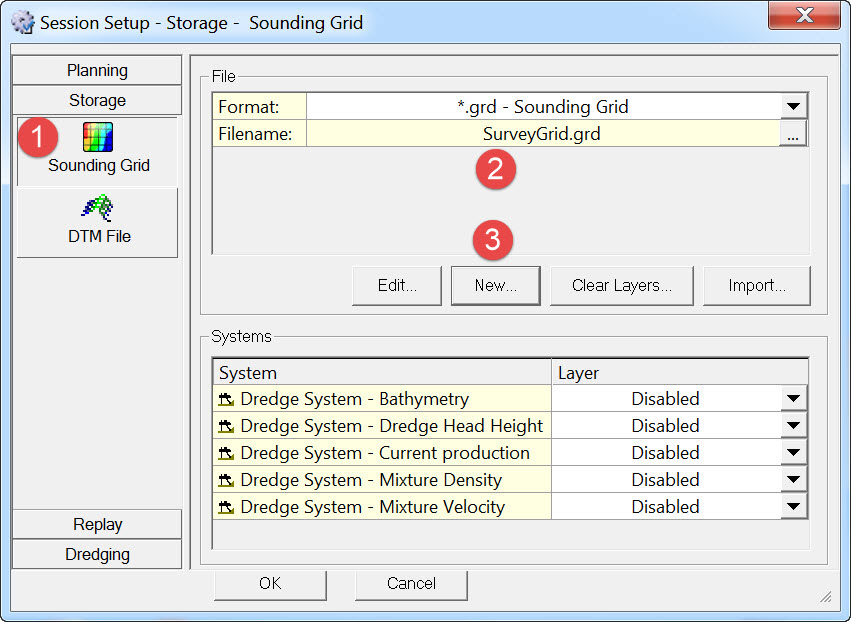Click the Current production system icon

(227, 453)
